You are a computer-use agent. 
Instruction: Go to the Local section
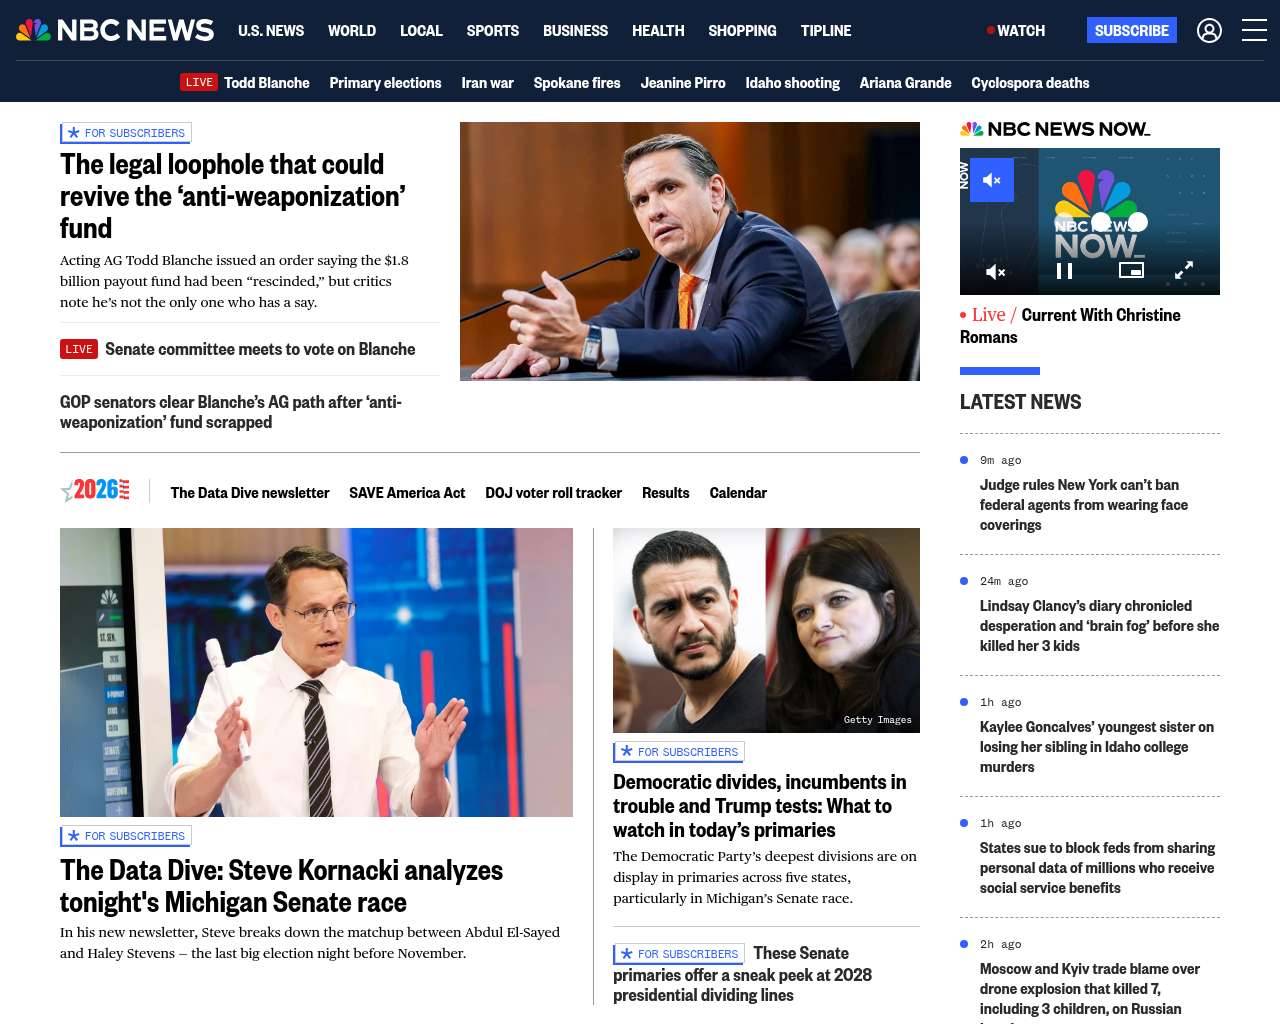(x=421, y=31)
